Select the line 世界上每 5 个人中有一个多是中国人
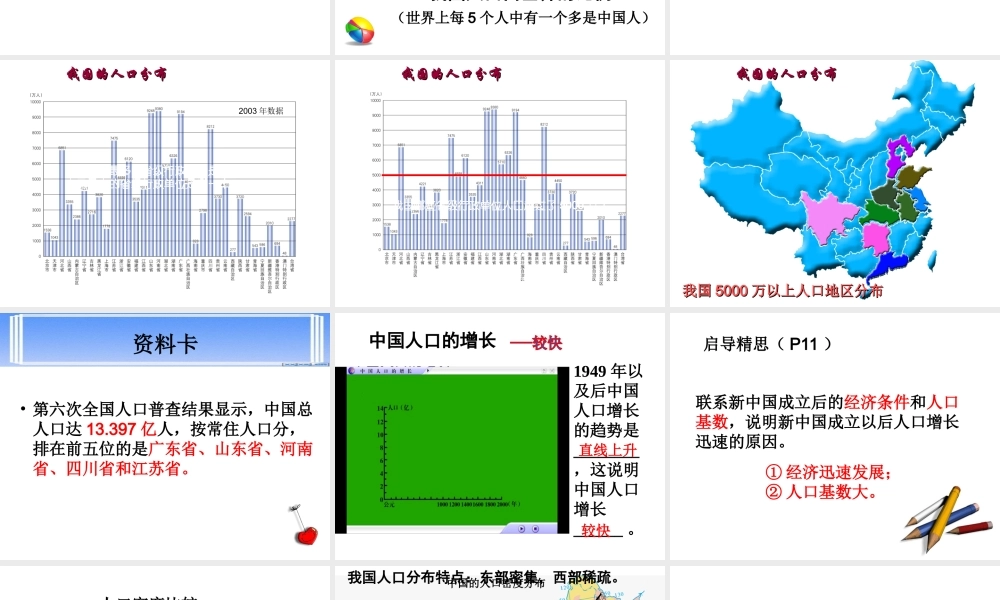 pyautogui.click(x=523, y=18)
